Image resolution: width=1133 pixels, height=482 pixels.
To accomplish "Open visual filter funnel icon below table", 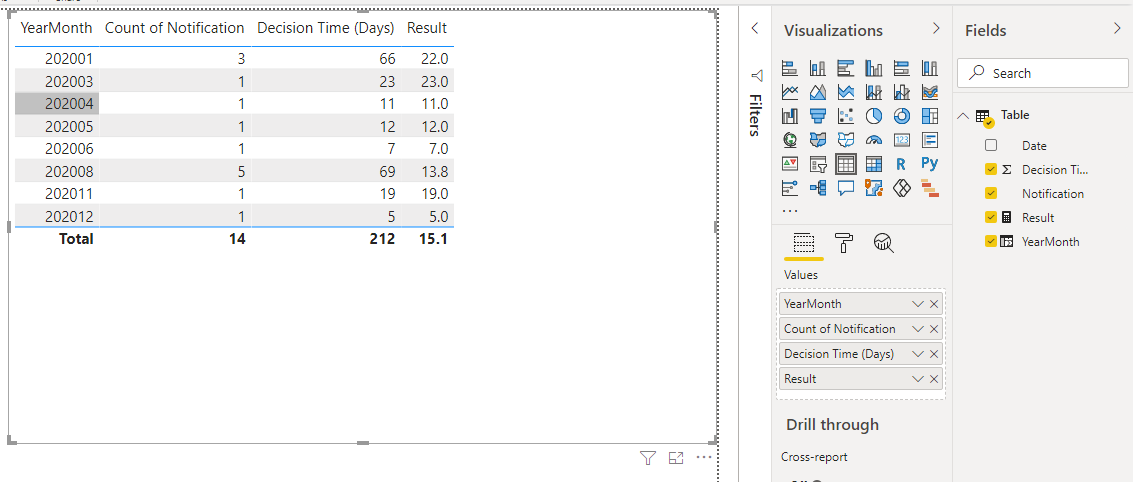I will (x=648, y=457).
